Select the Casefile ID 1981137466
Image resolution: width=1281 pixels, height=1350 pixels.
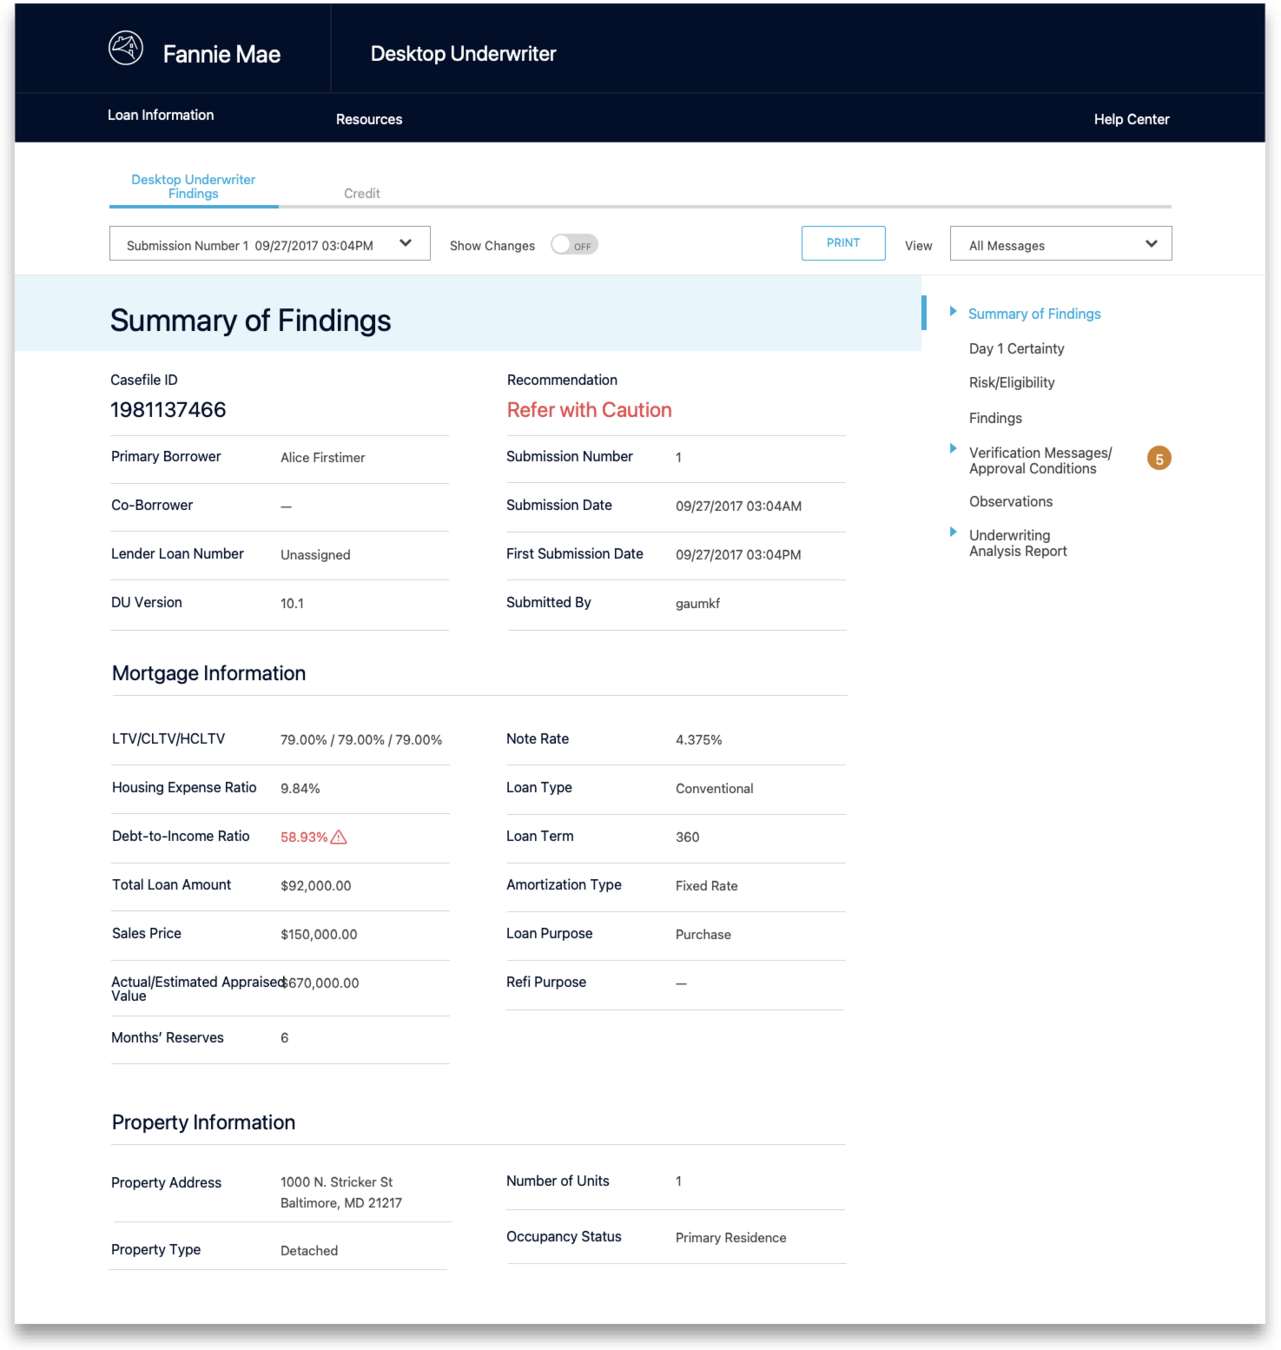coord(168,410)
